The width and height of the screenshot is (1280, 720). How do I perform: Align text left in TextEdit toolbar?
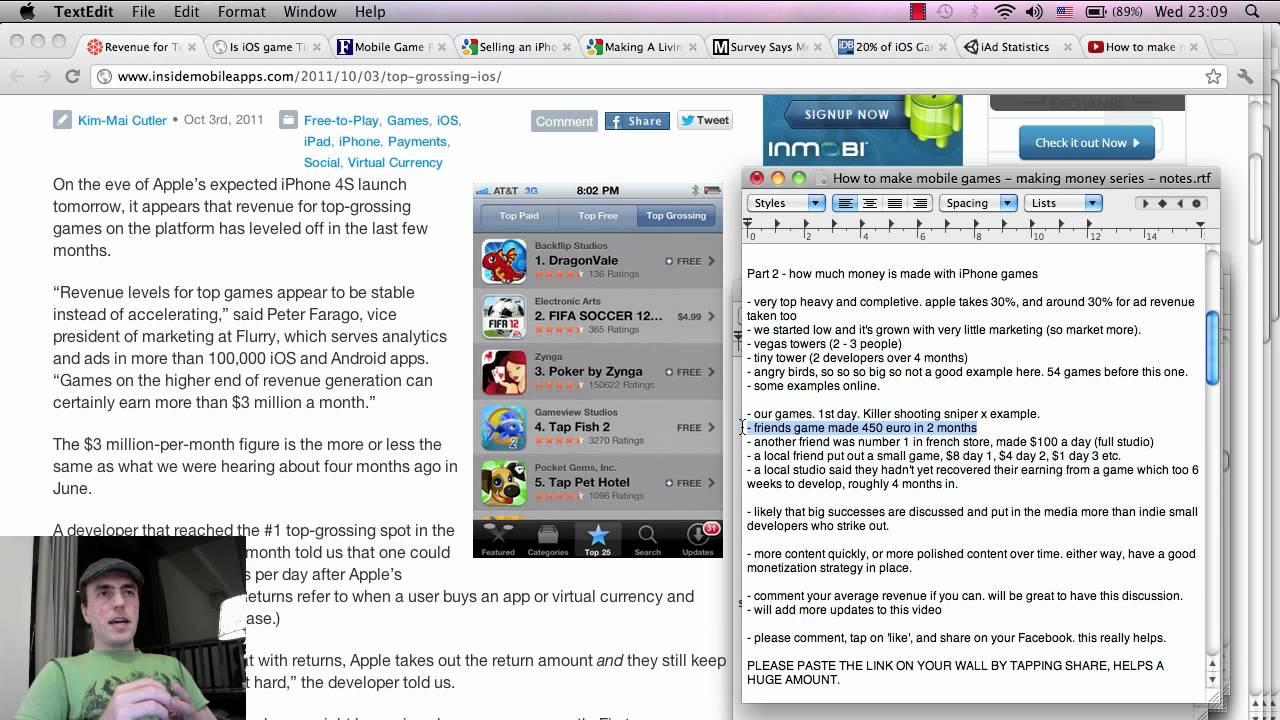(x=845, y=203)
